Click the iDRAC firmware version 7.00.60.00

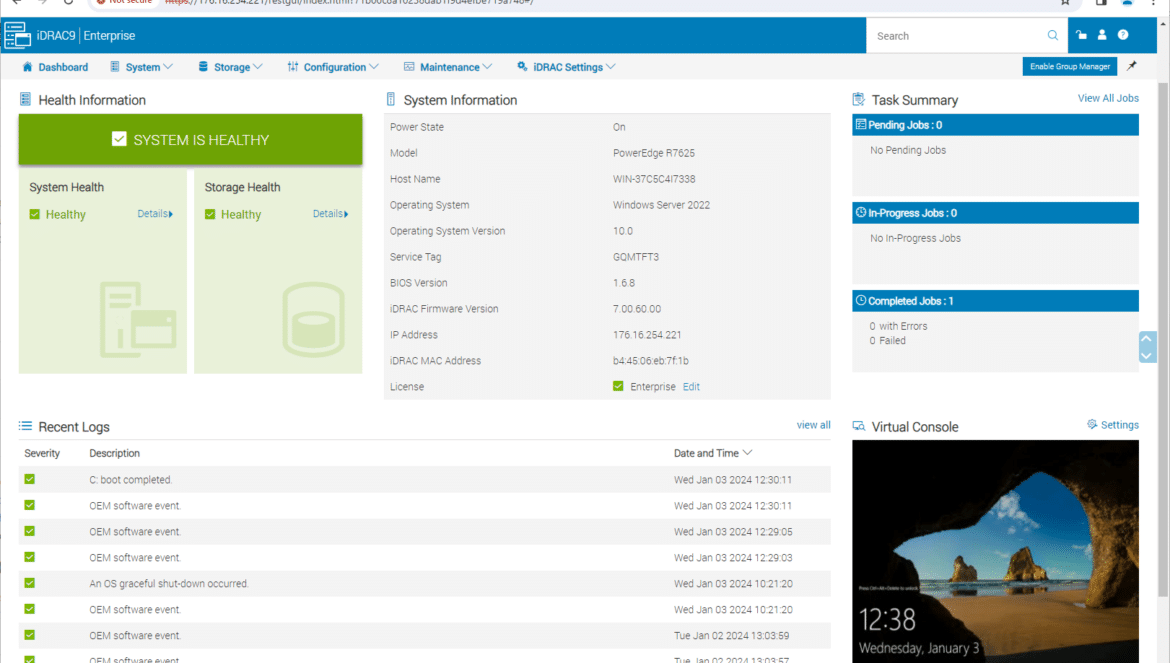pos(636,309)
